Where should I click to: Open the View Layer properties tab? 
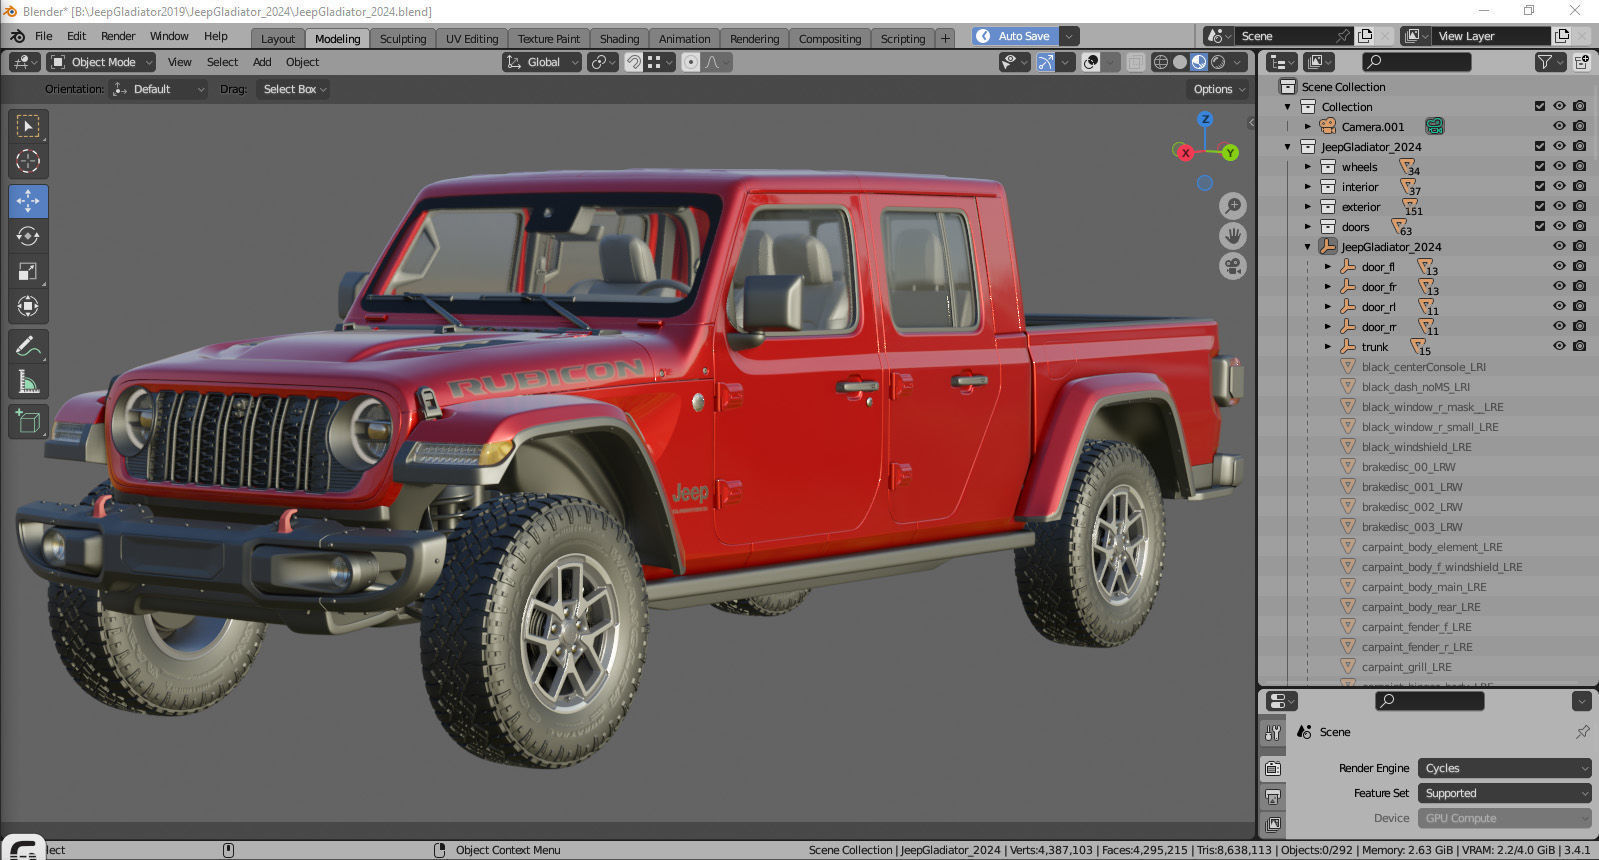1273,825
